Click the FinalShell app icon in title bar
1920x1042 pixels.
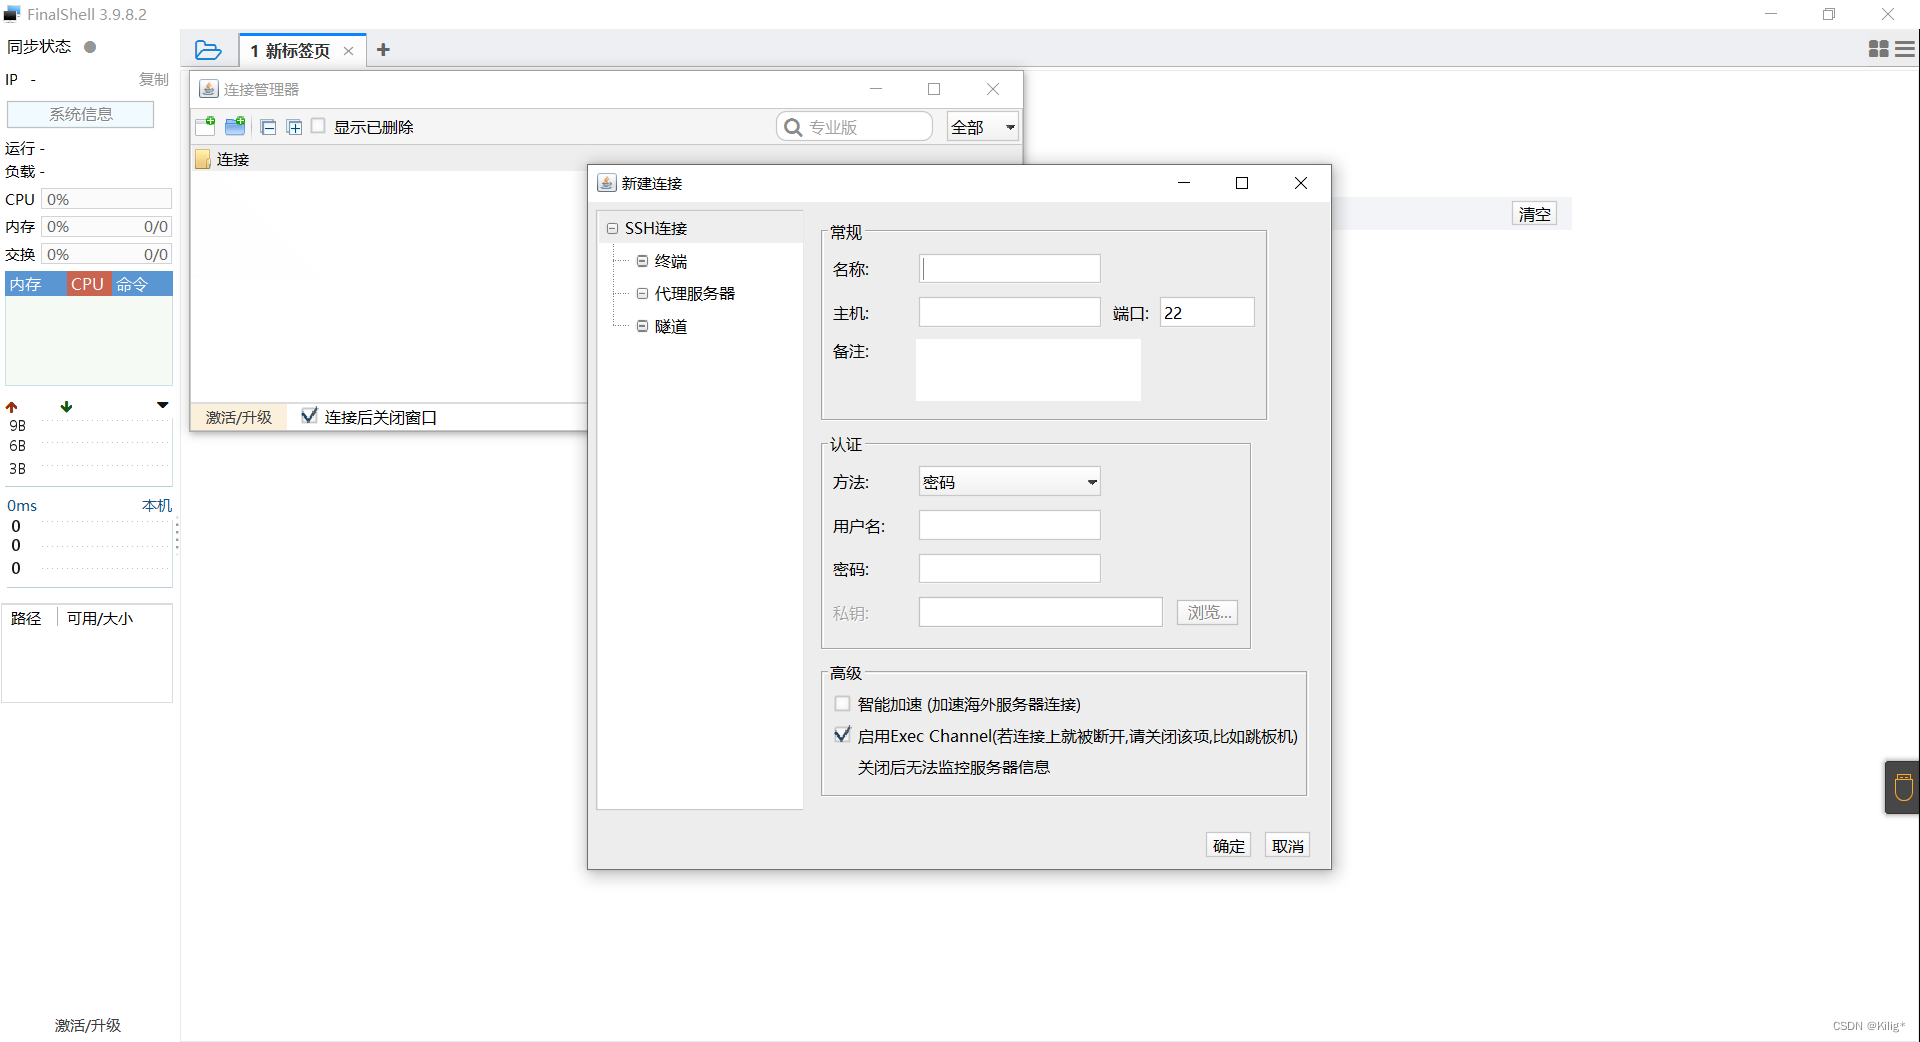click(12, 14)
